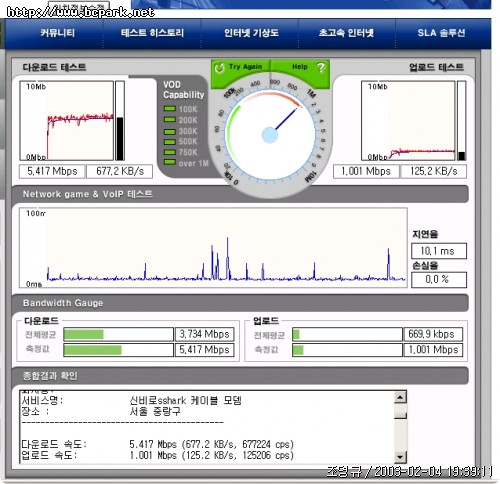Click the upload test speed graph

[x=408, y=121]
